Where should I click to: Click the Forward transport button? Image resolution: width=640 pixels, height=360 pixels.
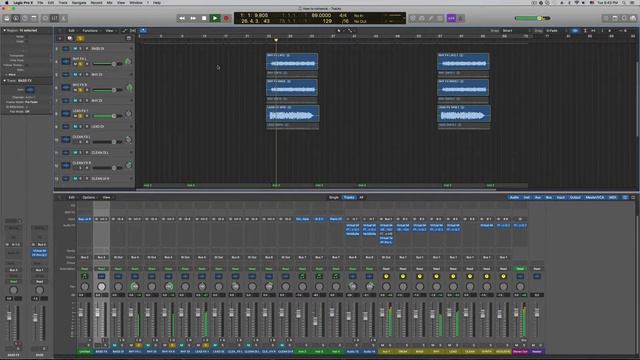pyautogui.click(x=193, y=18)
